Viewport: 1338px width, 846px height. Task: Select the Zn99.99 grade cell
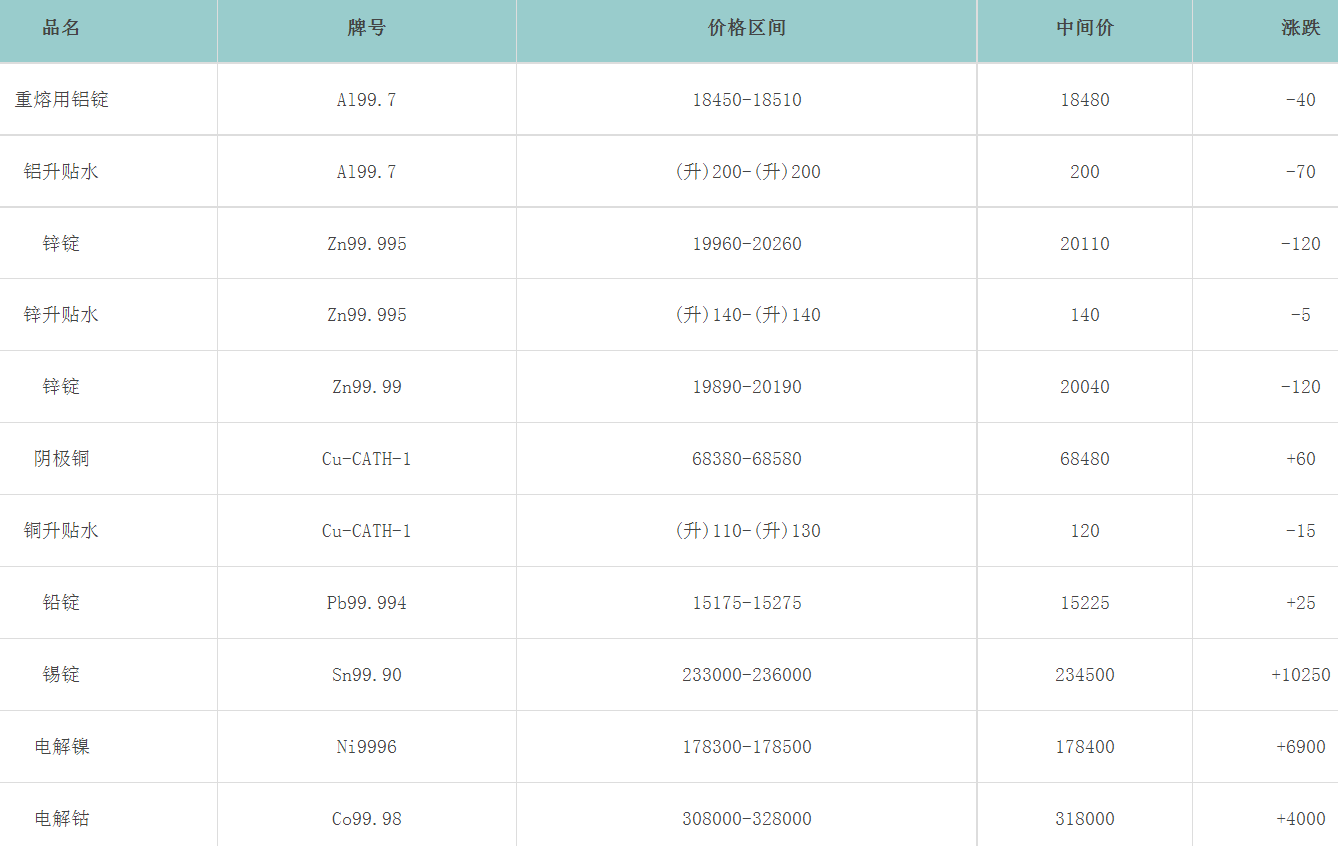(366, 387)
